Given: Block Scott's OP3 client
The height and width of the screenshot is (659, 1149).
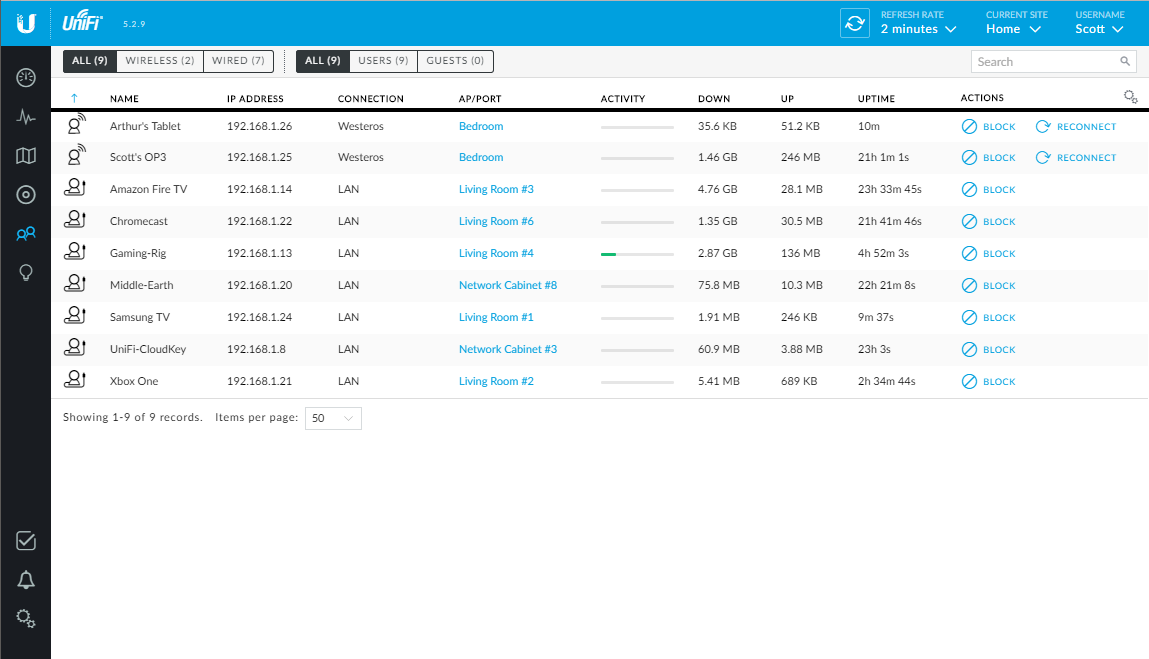Looking at the screenshot, I should click(x=989, y=158).
